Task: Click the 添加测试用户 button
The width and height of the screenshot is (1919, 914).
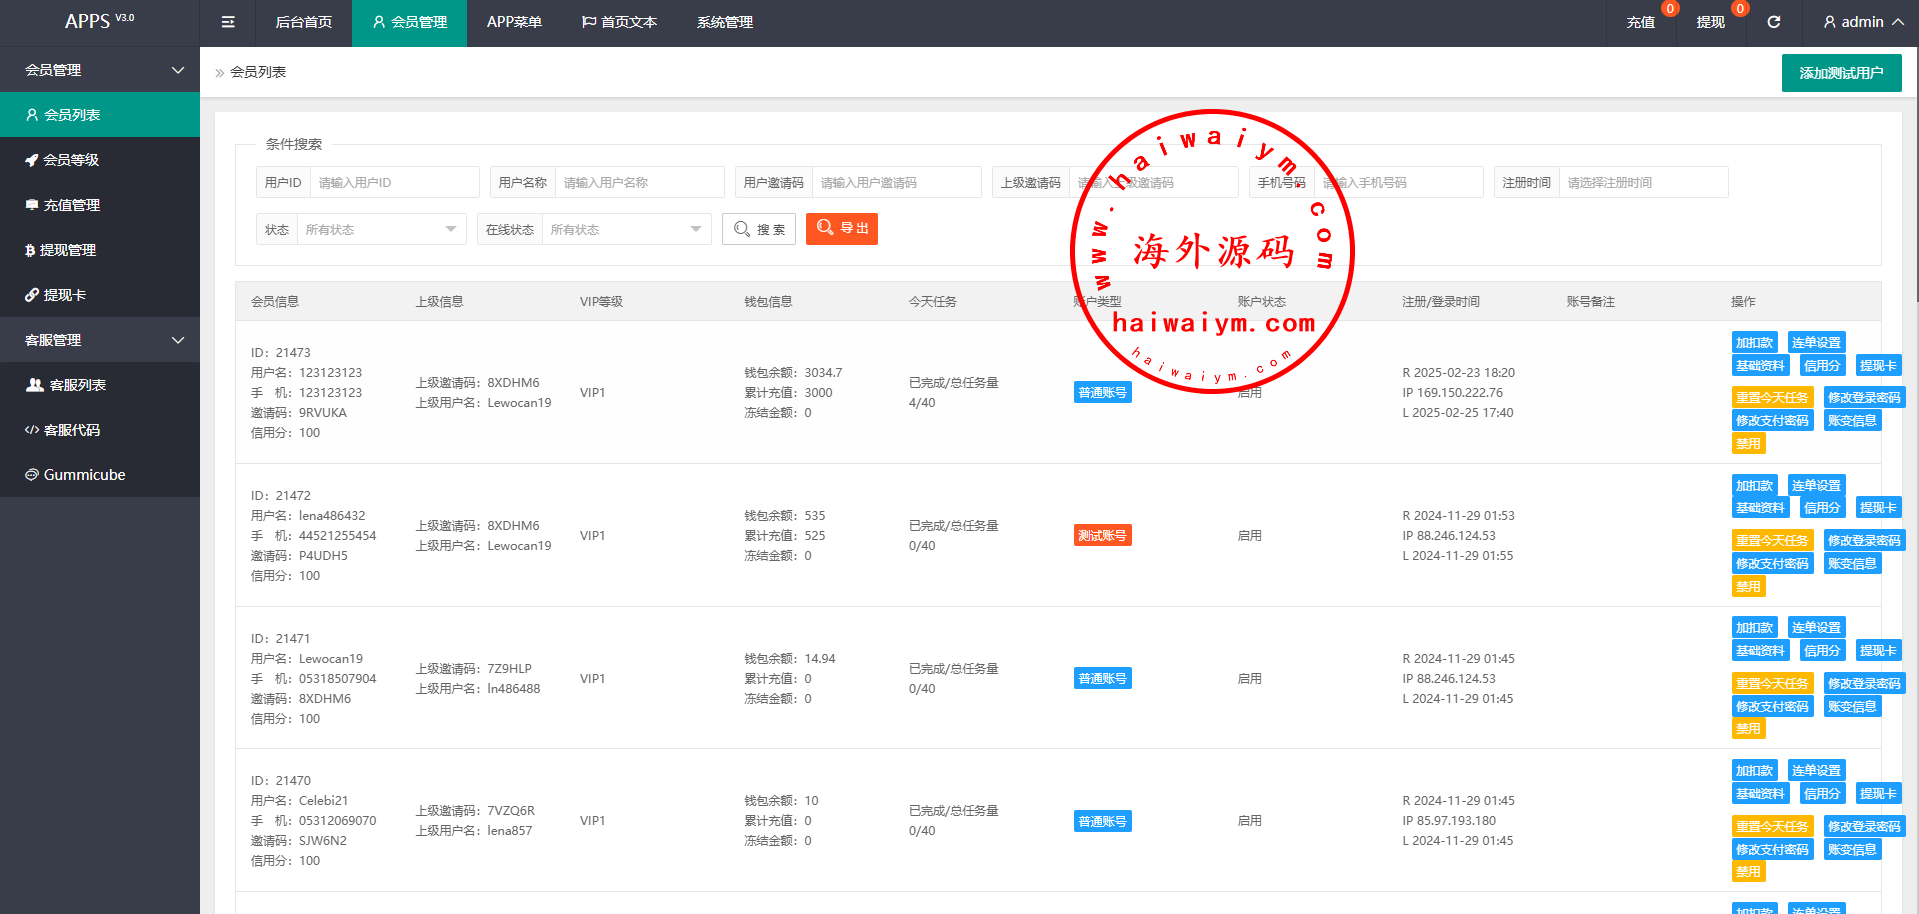Action: tap(1841, 73)
